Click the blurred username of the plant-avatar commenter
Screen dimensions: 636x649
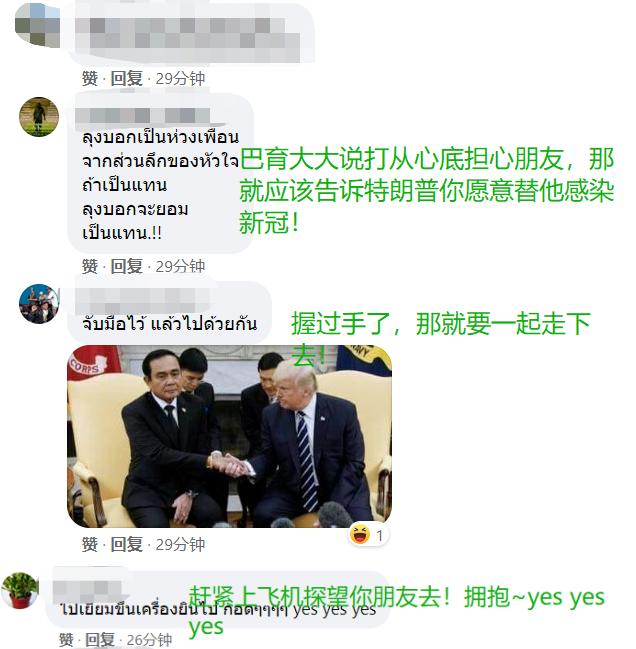point(87,588)
